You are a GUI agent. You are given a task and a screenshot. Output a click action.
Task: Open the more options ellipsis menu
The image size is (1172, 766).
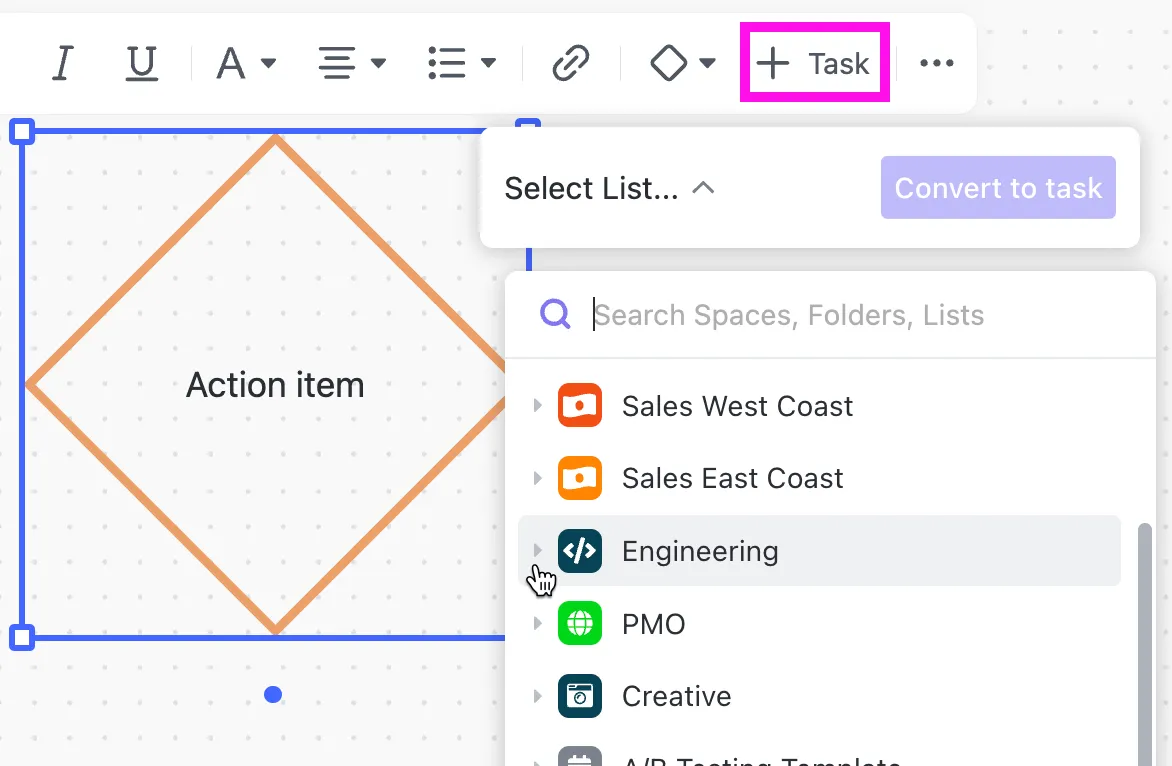click(937, 63)
